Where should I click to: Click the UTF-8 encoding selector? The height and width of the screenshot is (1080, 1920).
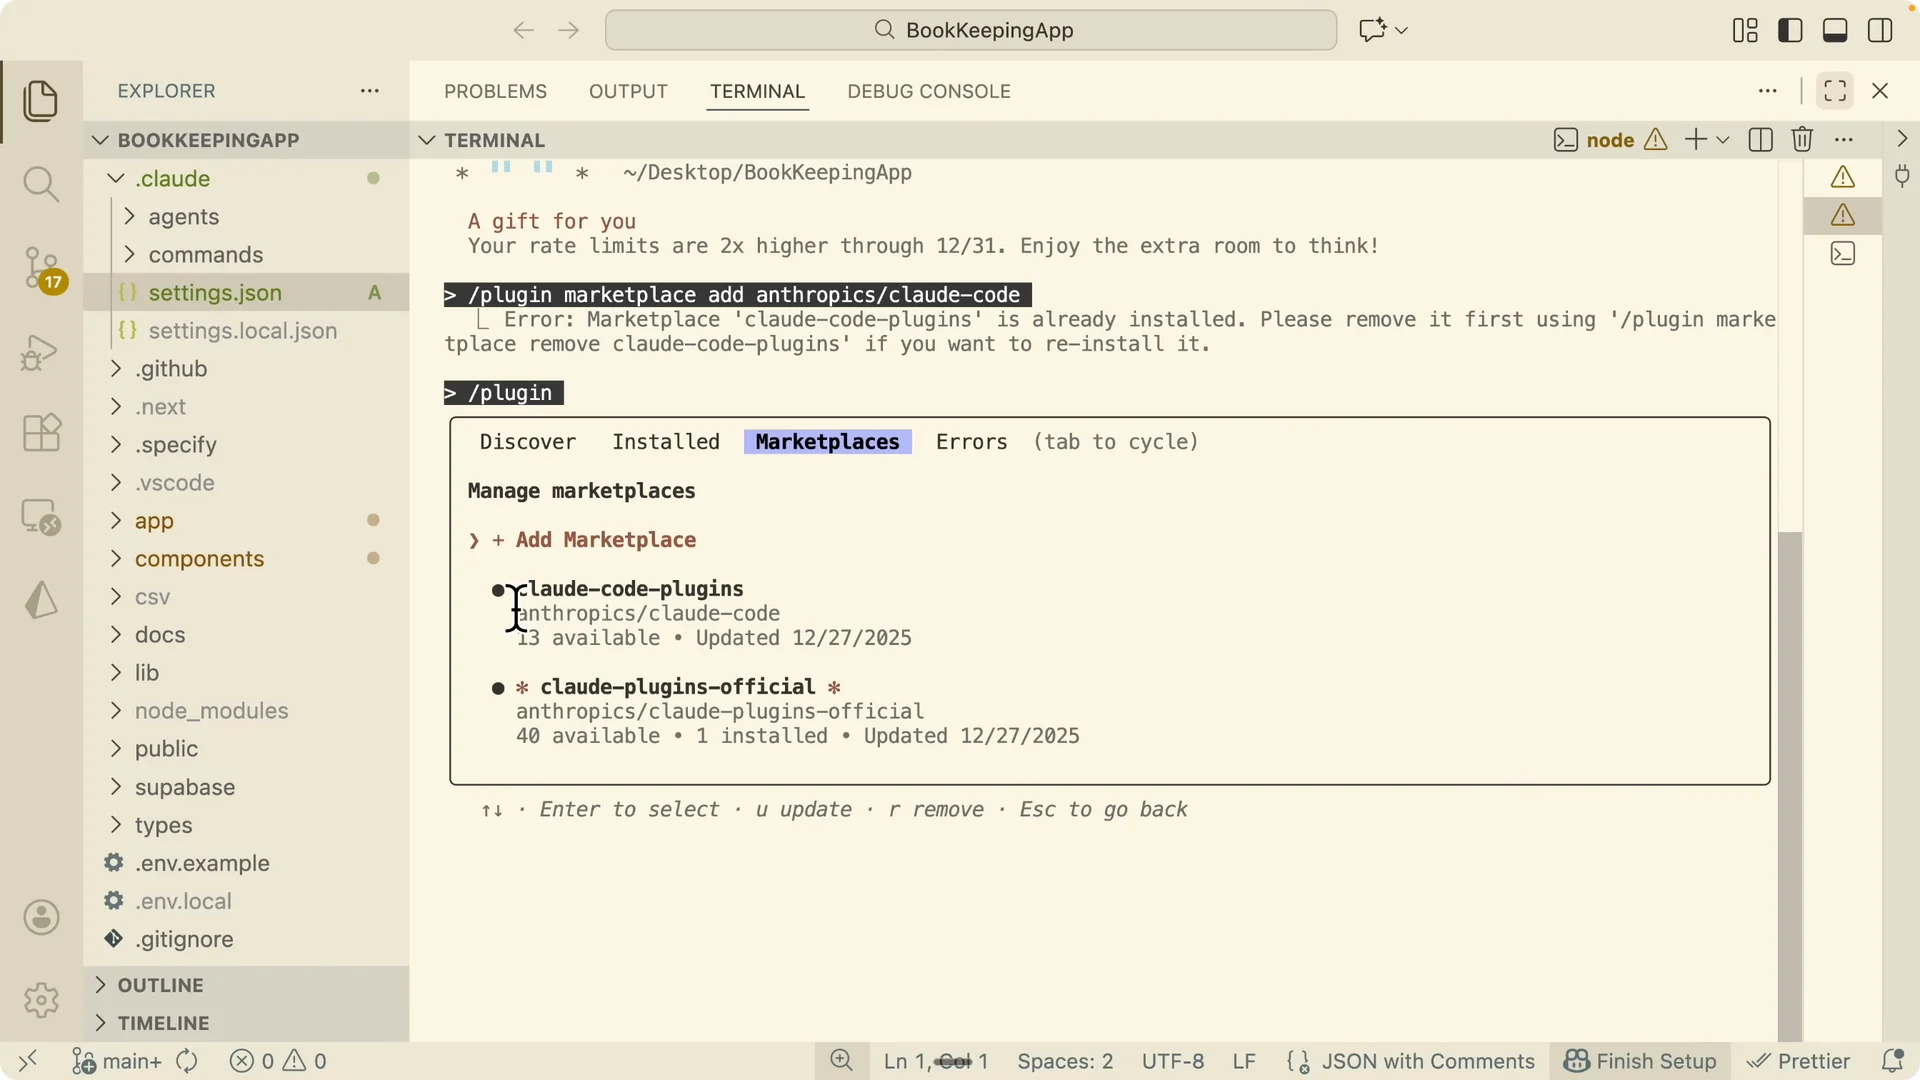pos(1173,1061)
